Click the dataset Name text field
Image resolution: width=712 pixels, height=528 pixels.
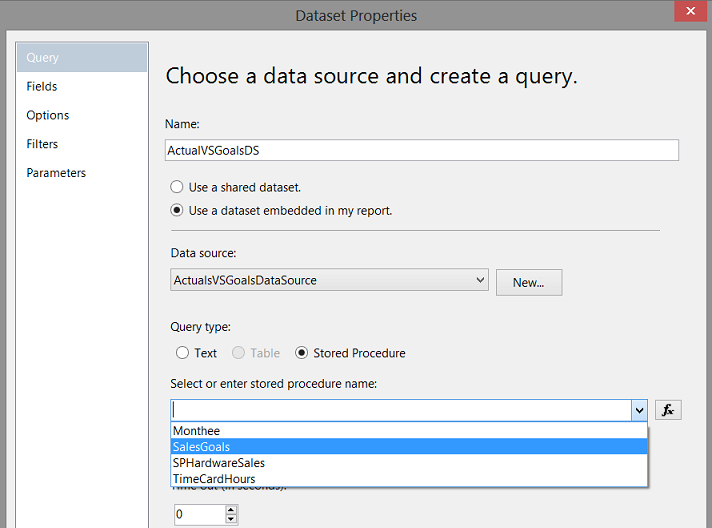click(421, 150)
